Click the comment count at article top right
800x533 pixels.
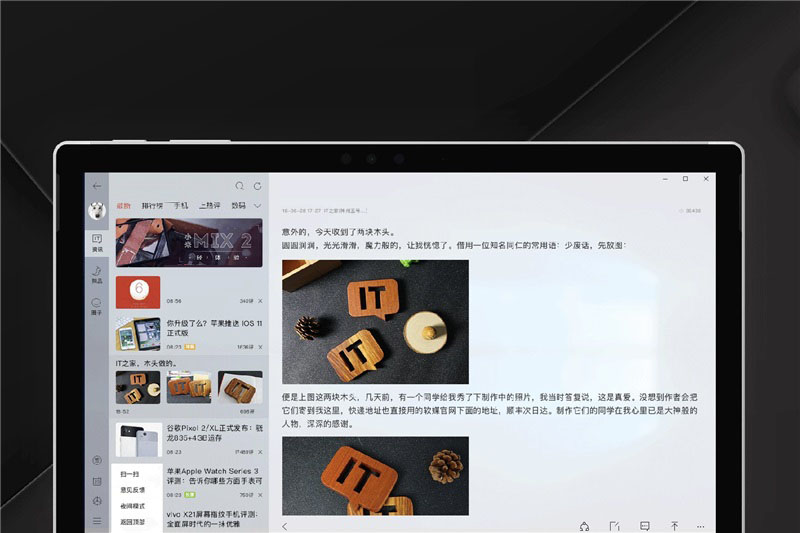point(690,211)
